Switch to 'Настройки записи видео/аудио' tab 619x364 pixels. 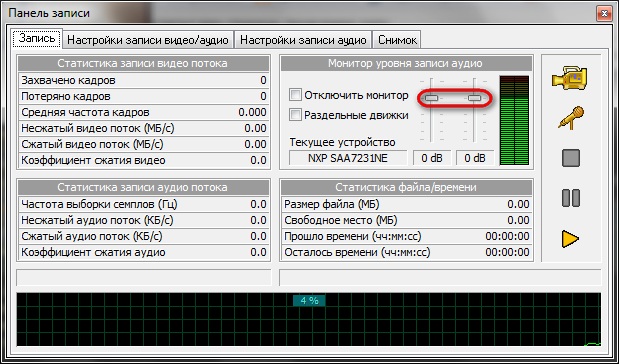coord(148,40)
